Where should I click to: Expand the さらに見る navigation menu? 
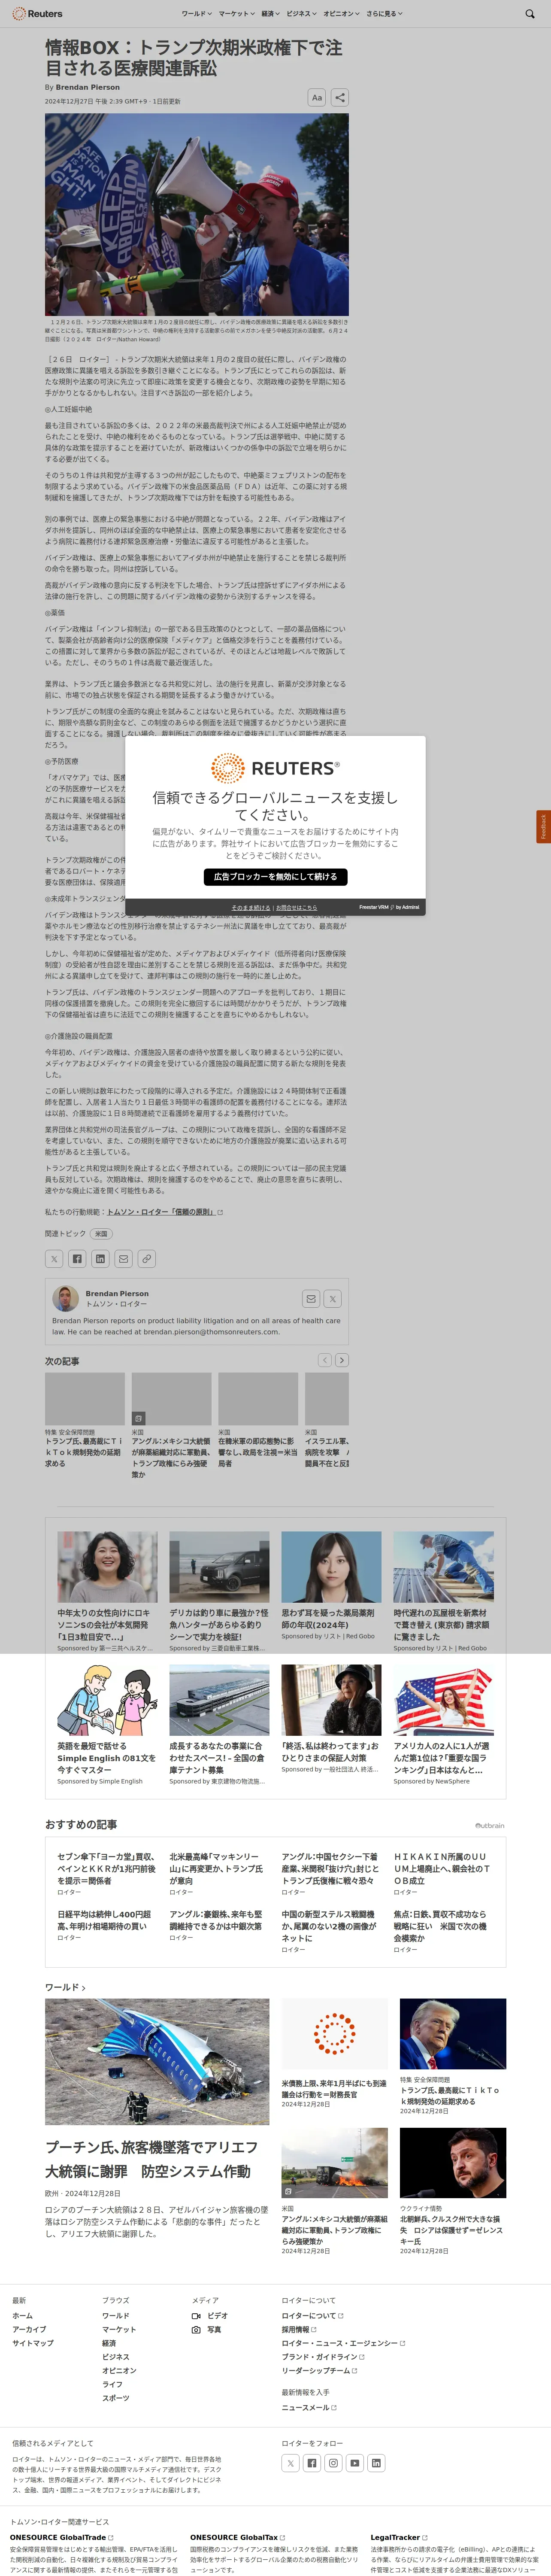point(384,14)
